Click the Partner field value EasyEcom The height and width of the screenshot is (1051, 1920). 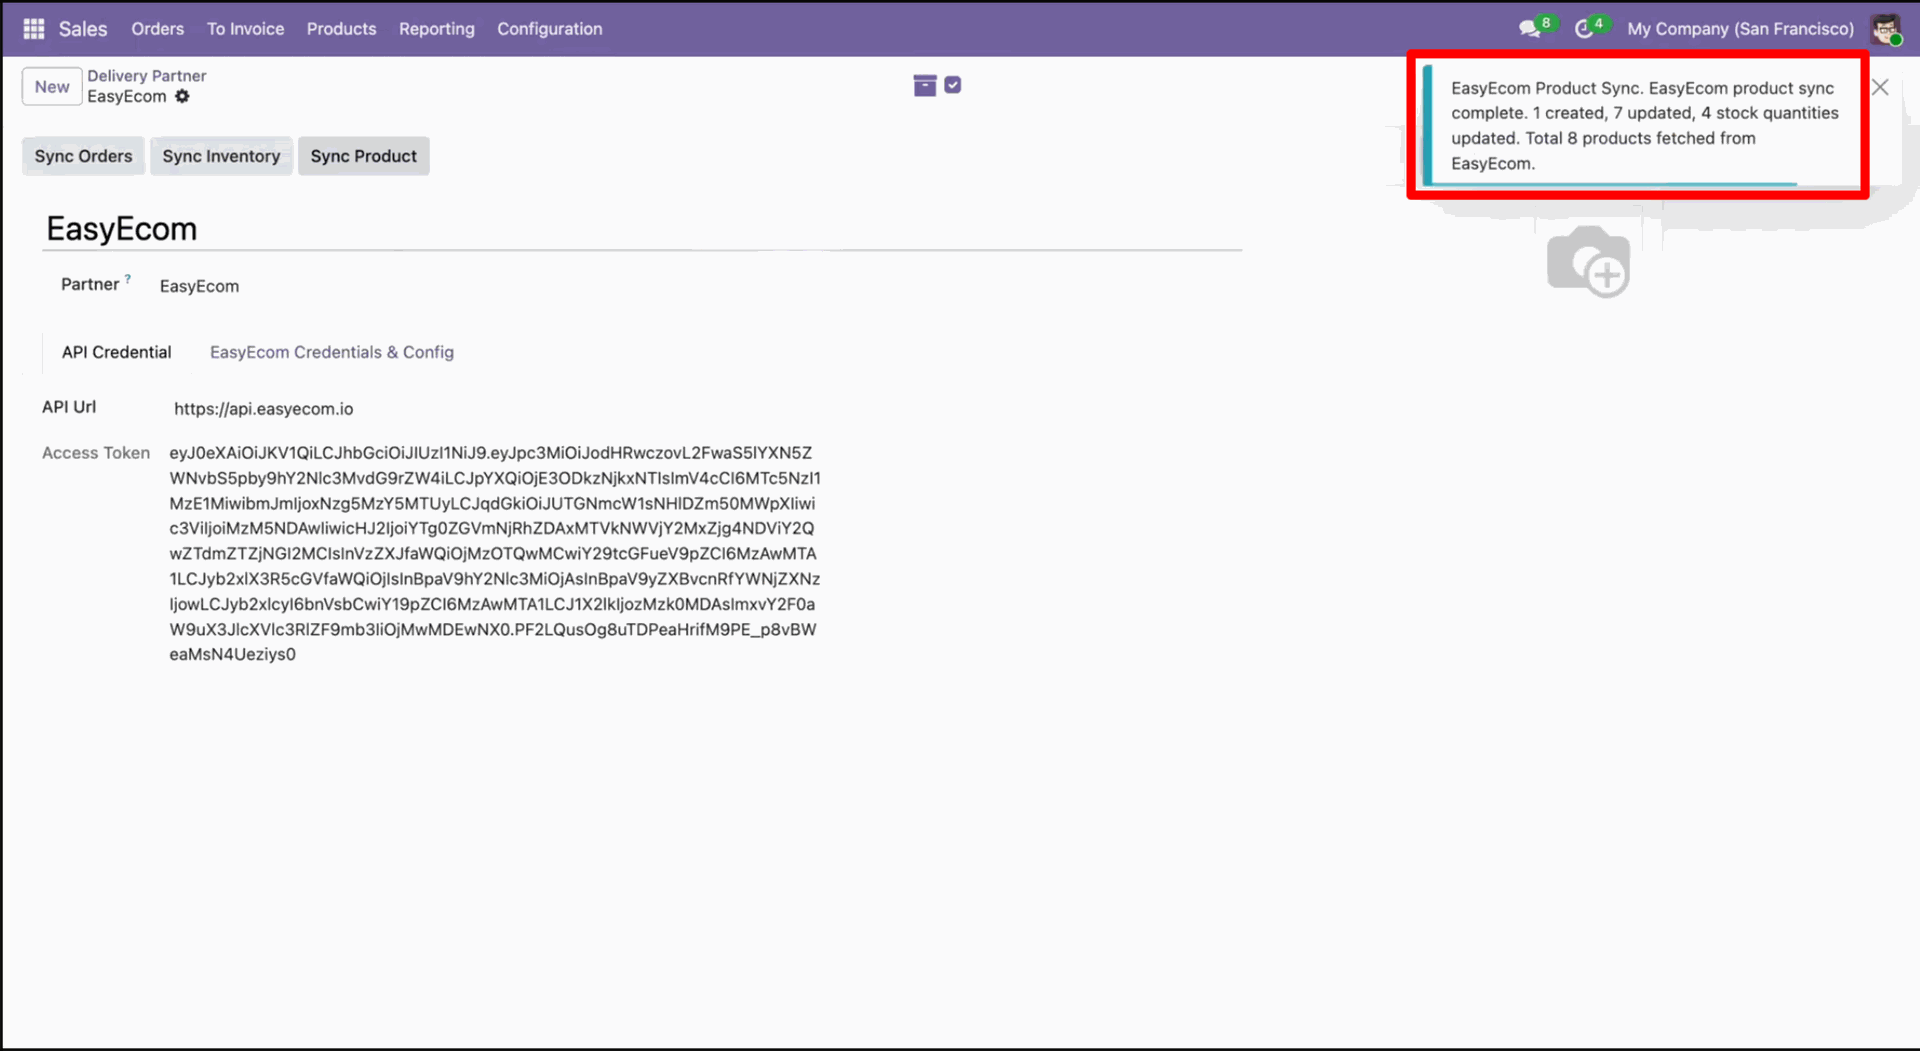(x=200, y=286)
